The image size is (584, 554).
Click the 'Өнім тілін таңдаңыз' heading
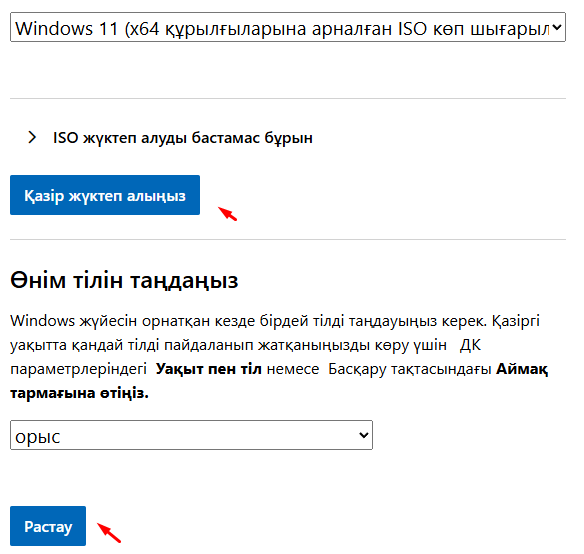click(124, 280)
